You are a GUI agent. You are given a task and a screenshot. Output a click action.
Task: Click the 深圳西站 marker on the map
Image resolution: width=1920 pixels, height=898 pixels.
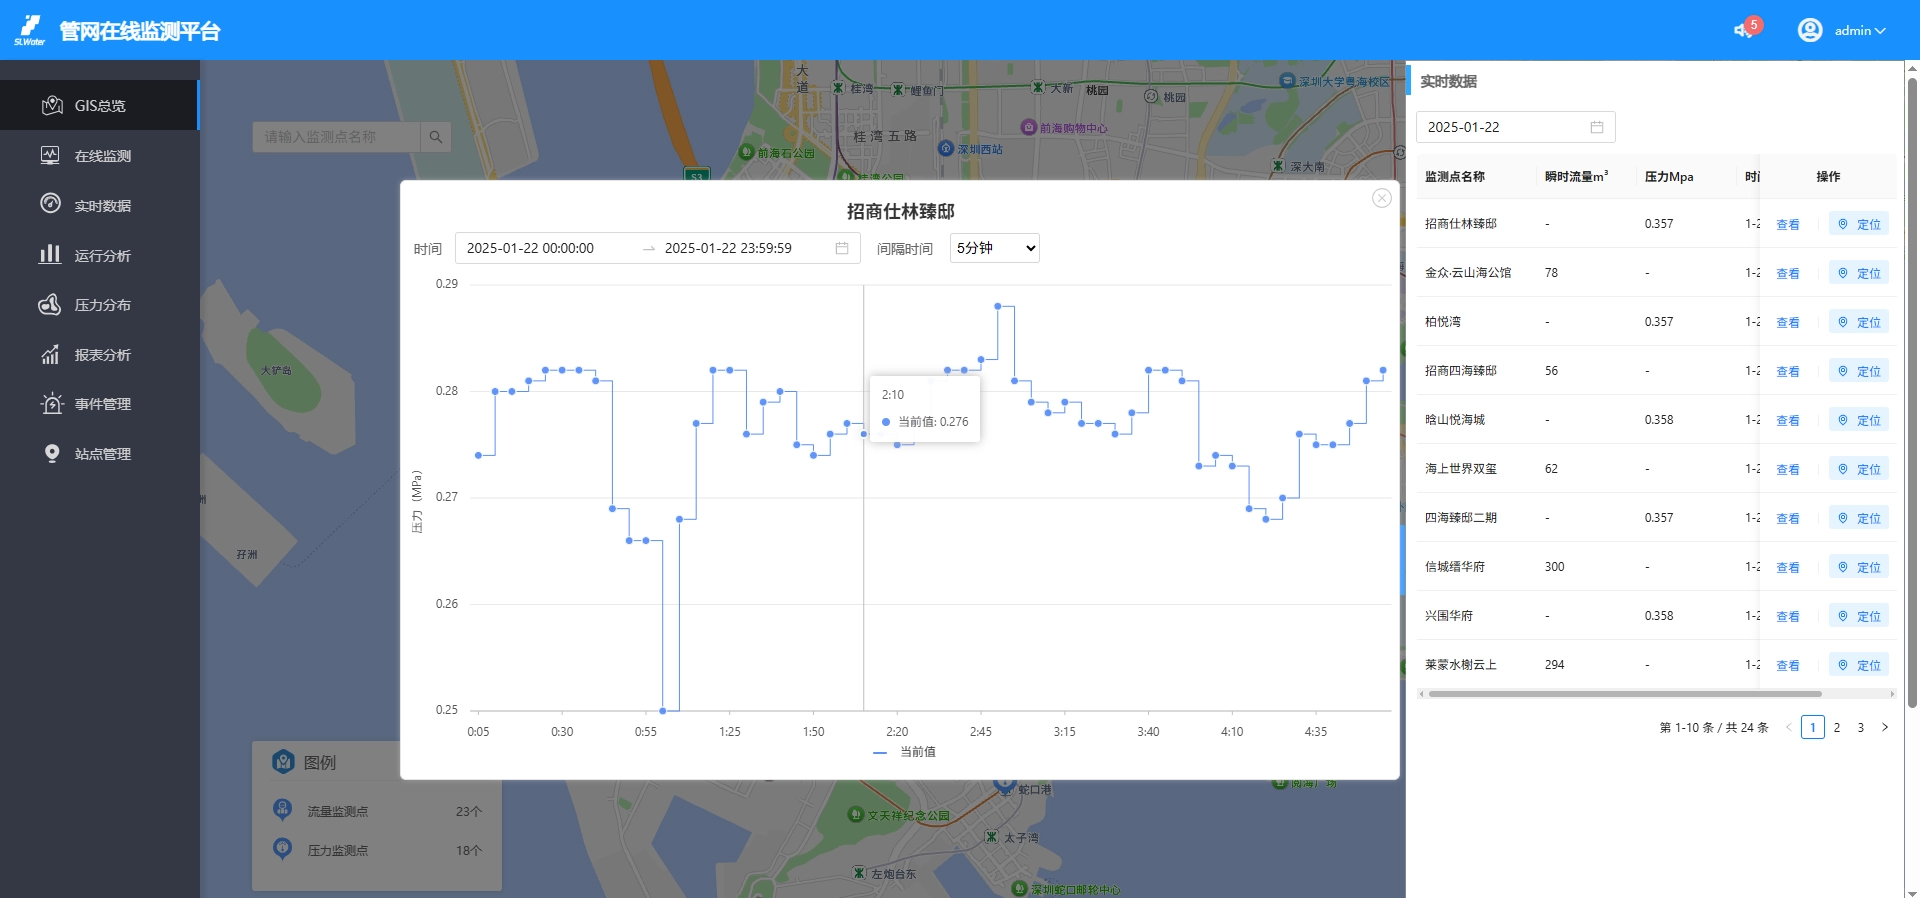pyautogui.click(x=946, y=149)
